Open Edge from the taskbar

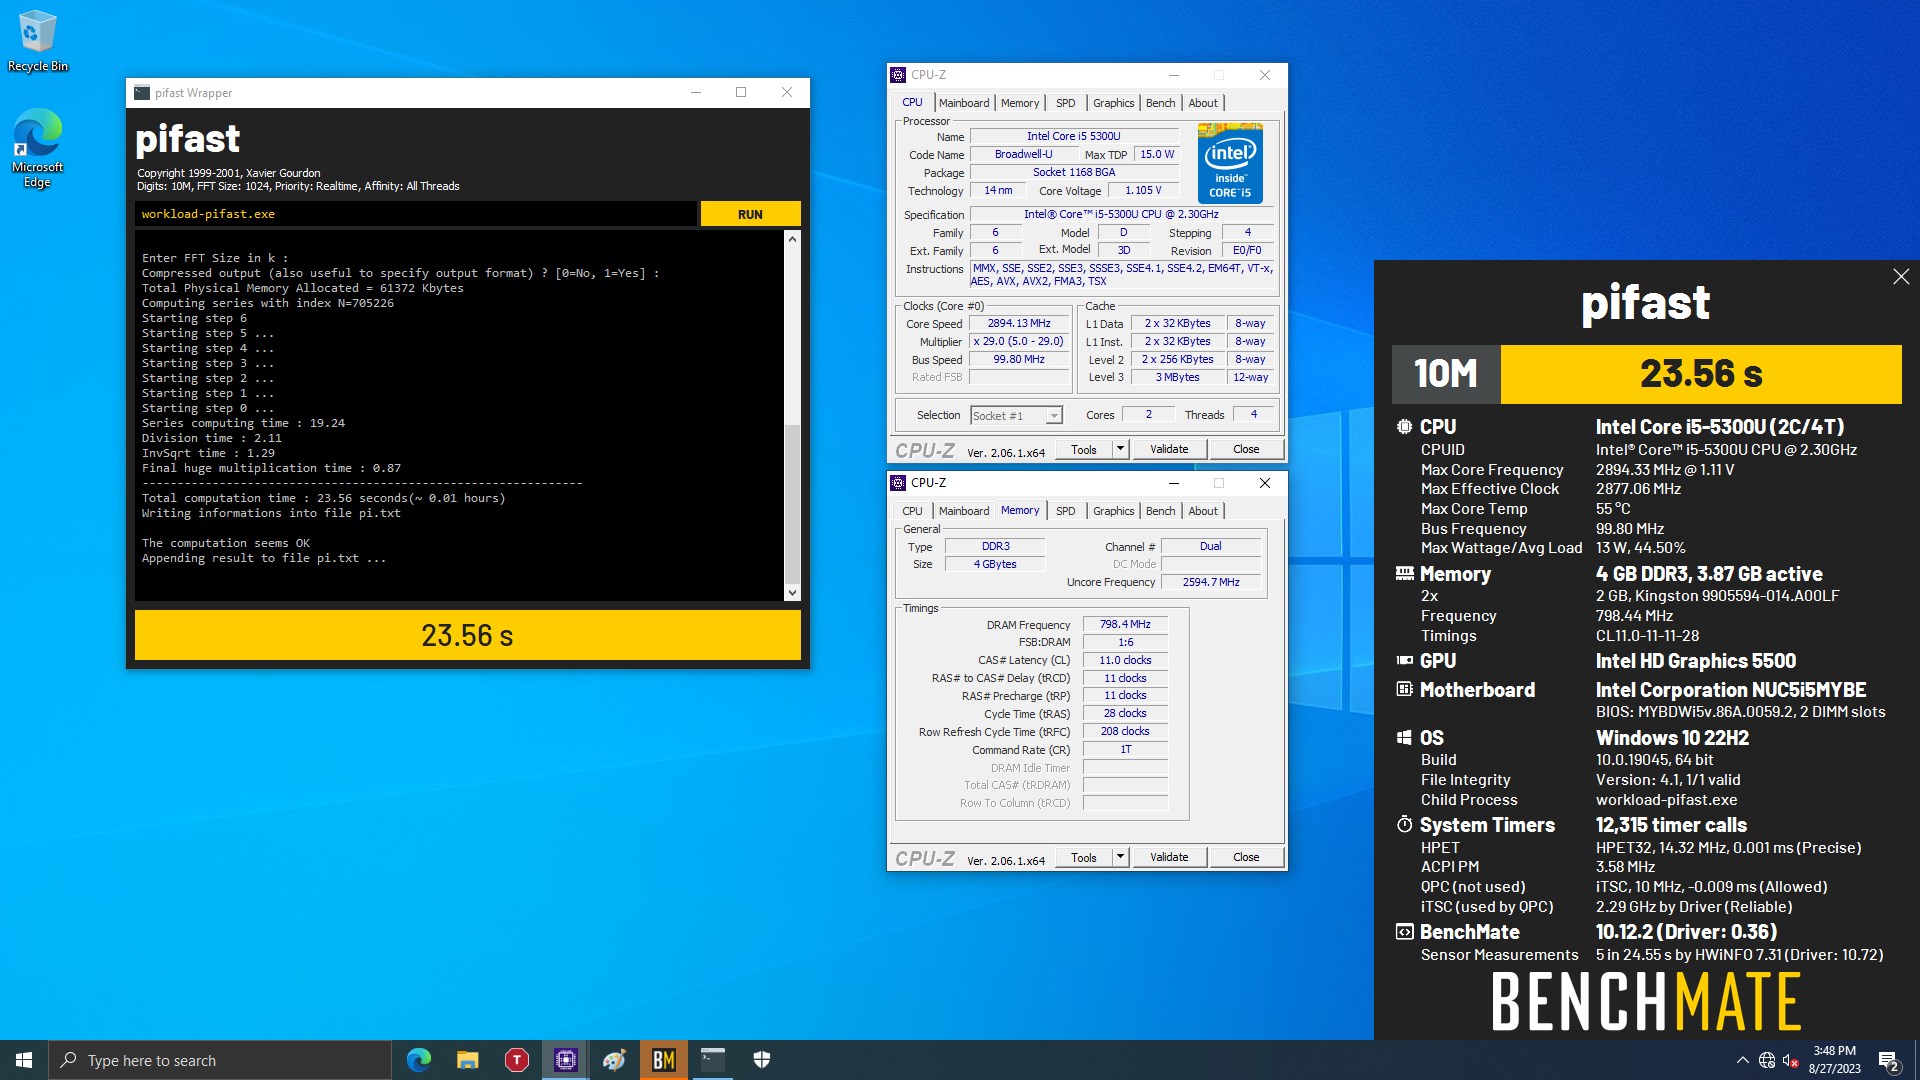coord(419,1060)
